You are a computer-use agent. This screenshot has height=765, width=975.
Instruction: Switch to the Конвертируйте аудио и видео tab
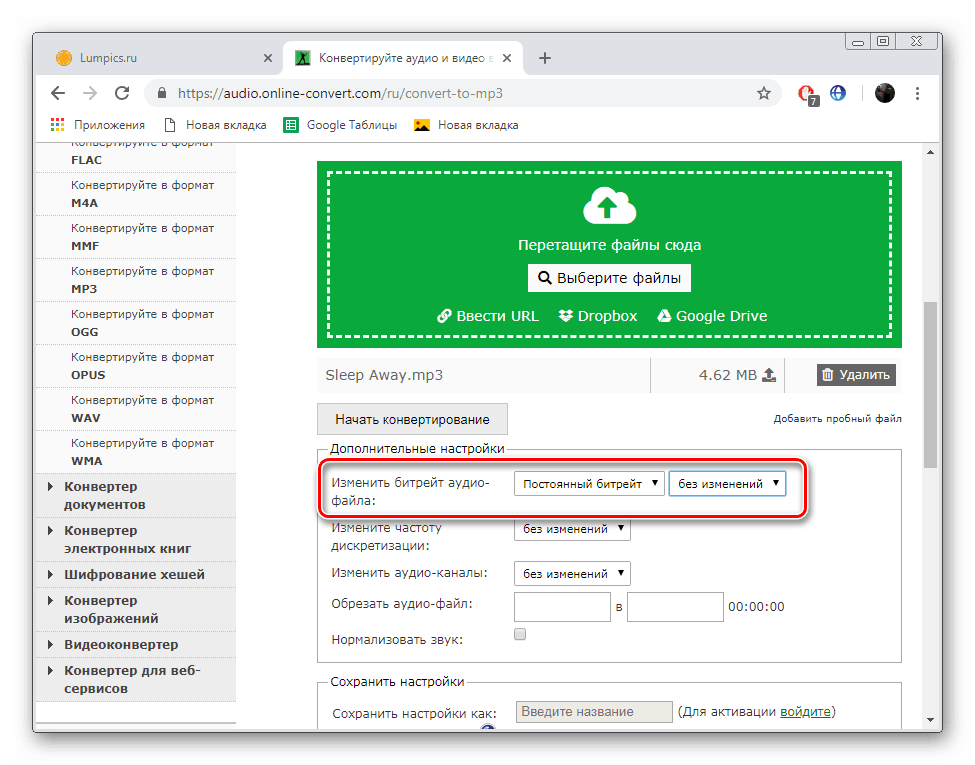point(403,58)
